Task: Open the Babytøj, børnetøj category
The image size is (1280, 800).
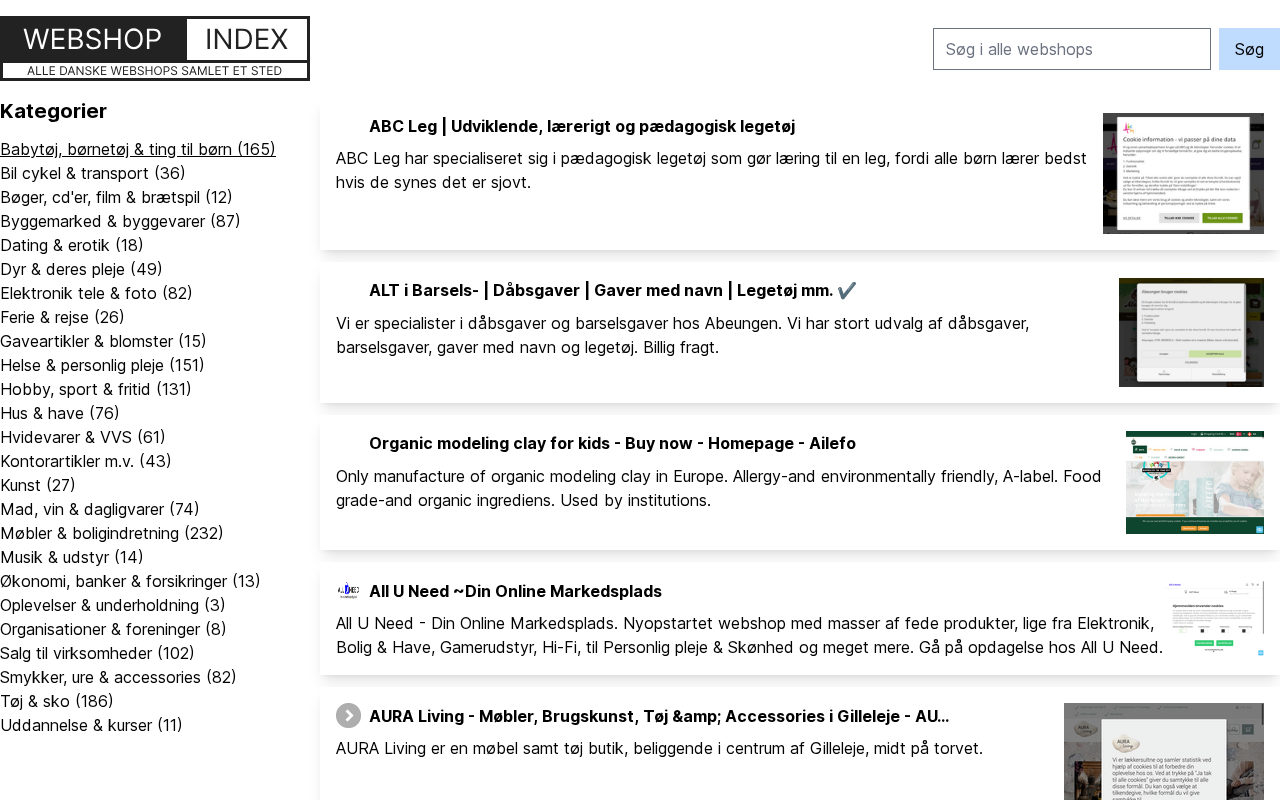Action: 138,149
